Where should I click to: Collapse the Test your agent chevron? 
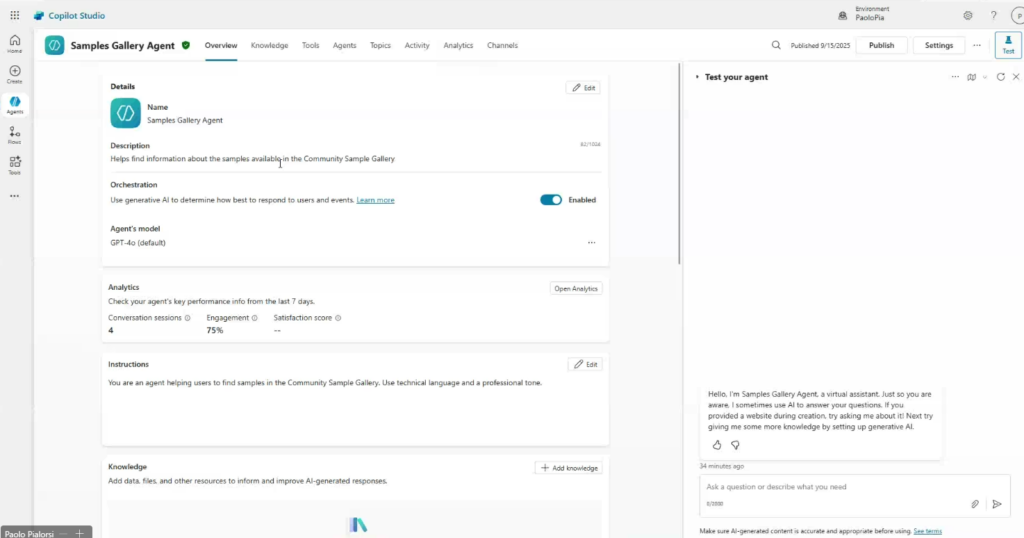[697, 77]
